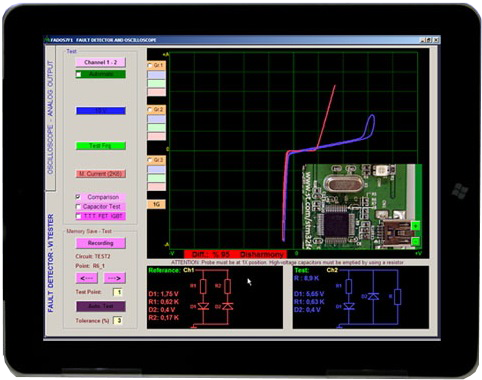Click the Recording button
Viewport: 482px width, 380px height.
[x=101, y=243]
